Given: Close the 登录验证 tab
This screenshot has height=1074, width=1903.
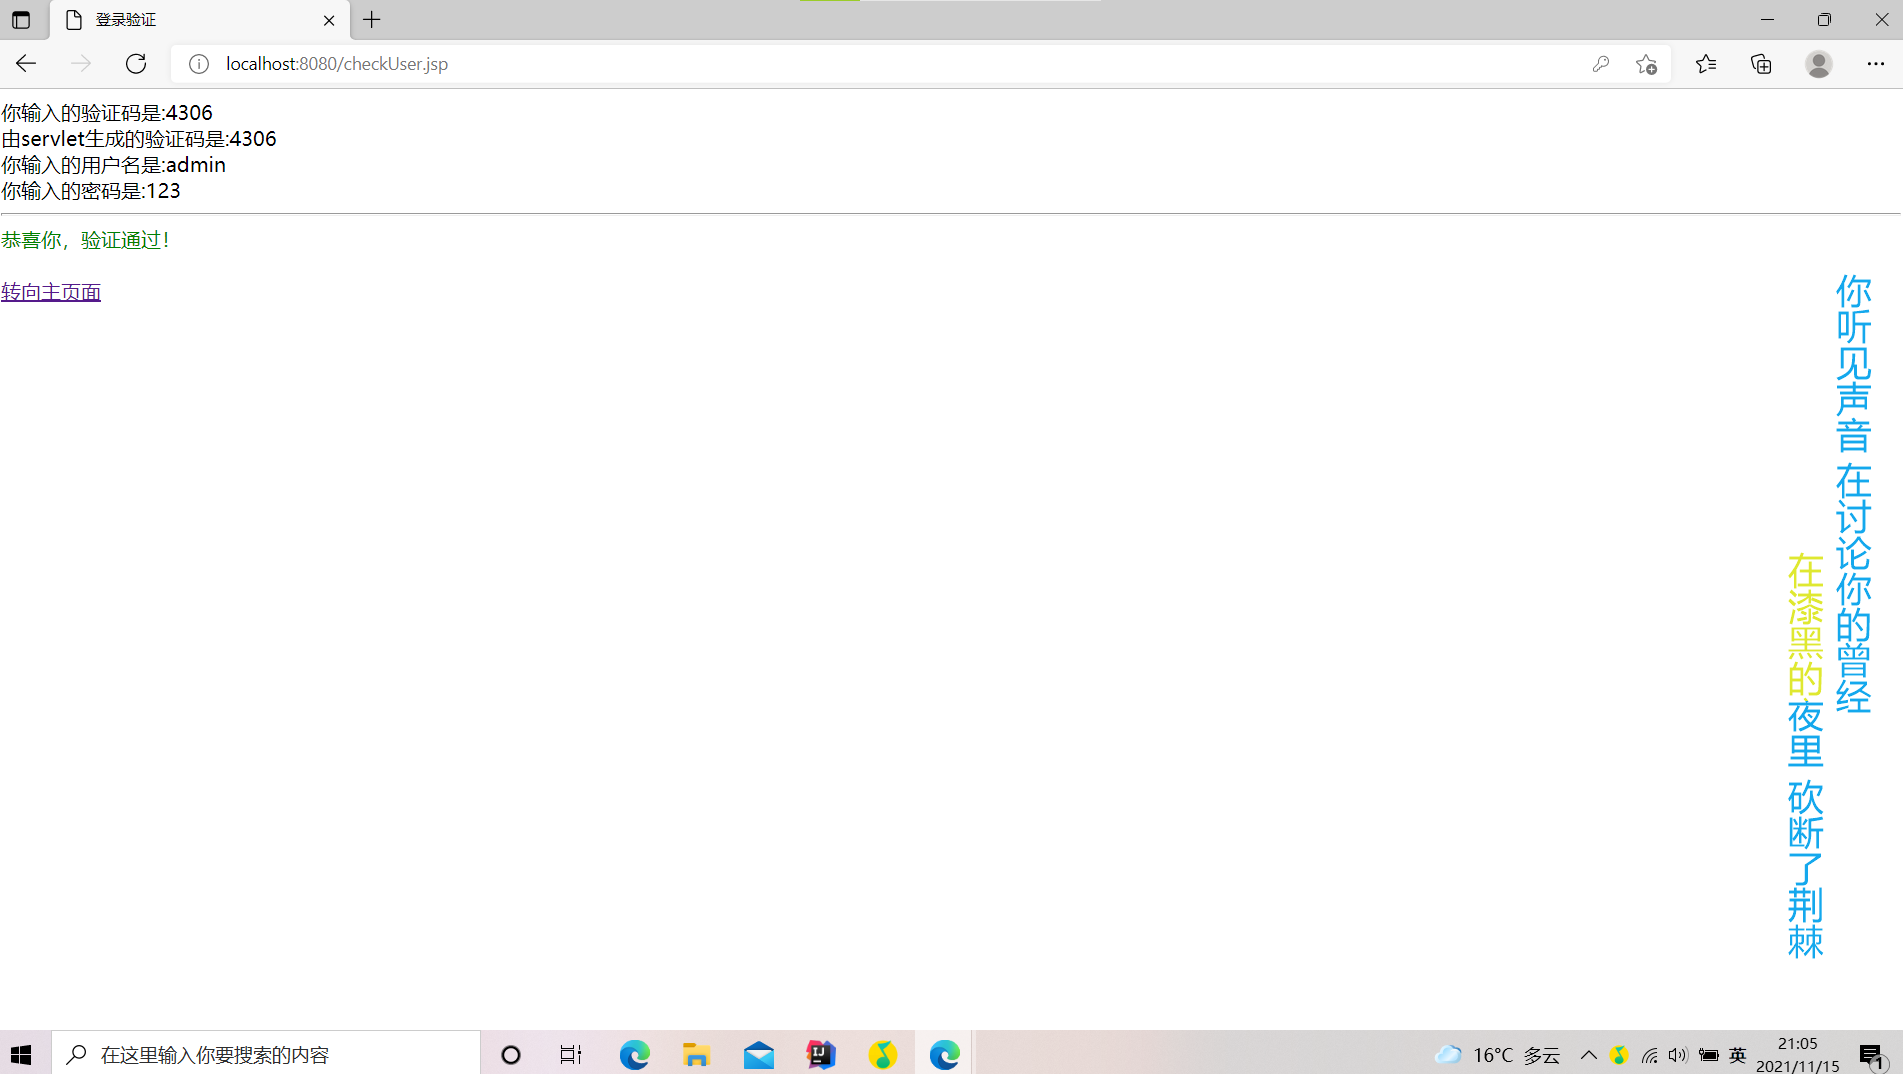Looking at the screenshot, I should coord(329,20).
